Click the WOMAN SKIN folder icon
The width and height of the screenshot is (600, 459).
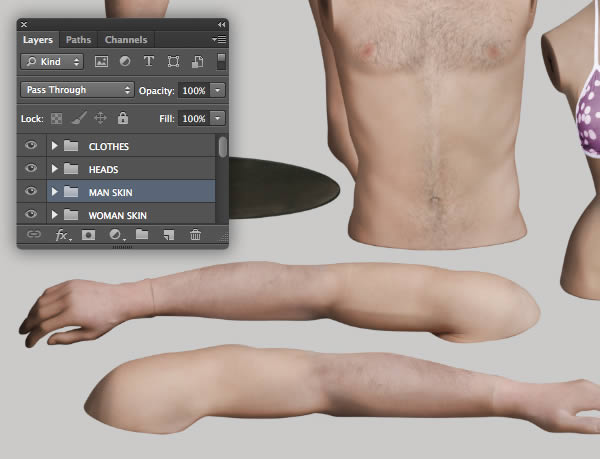pyautogui.click(x=71, y=215)
